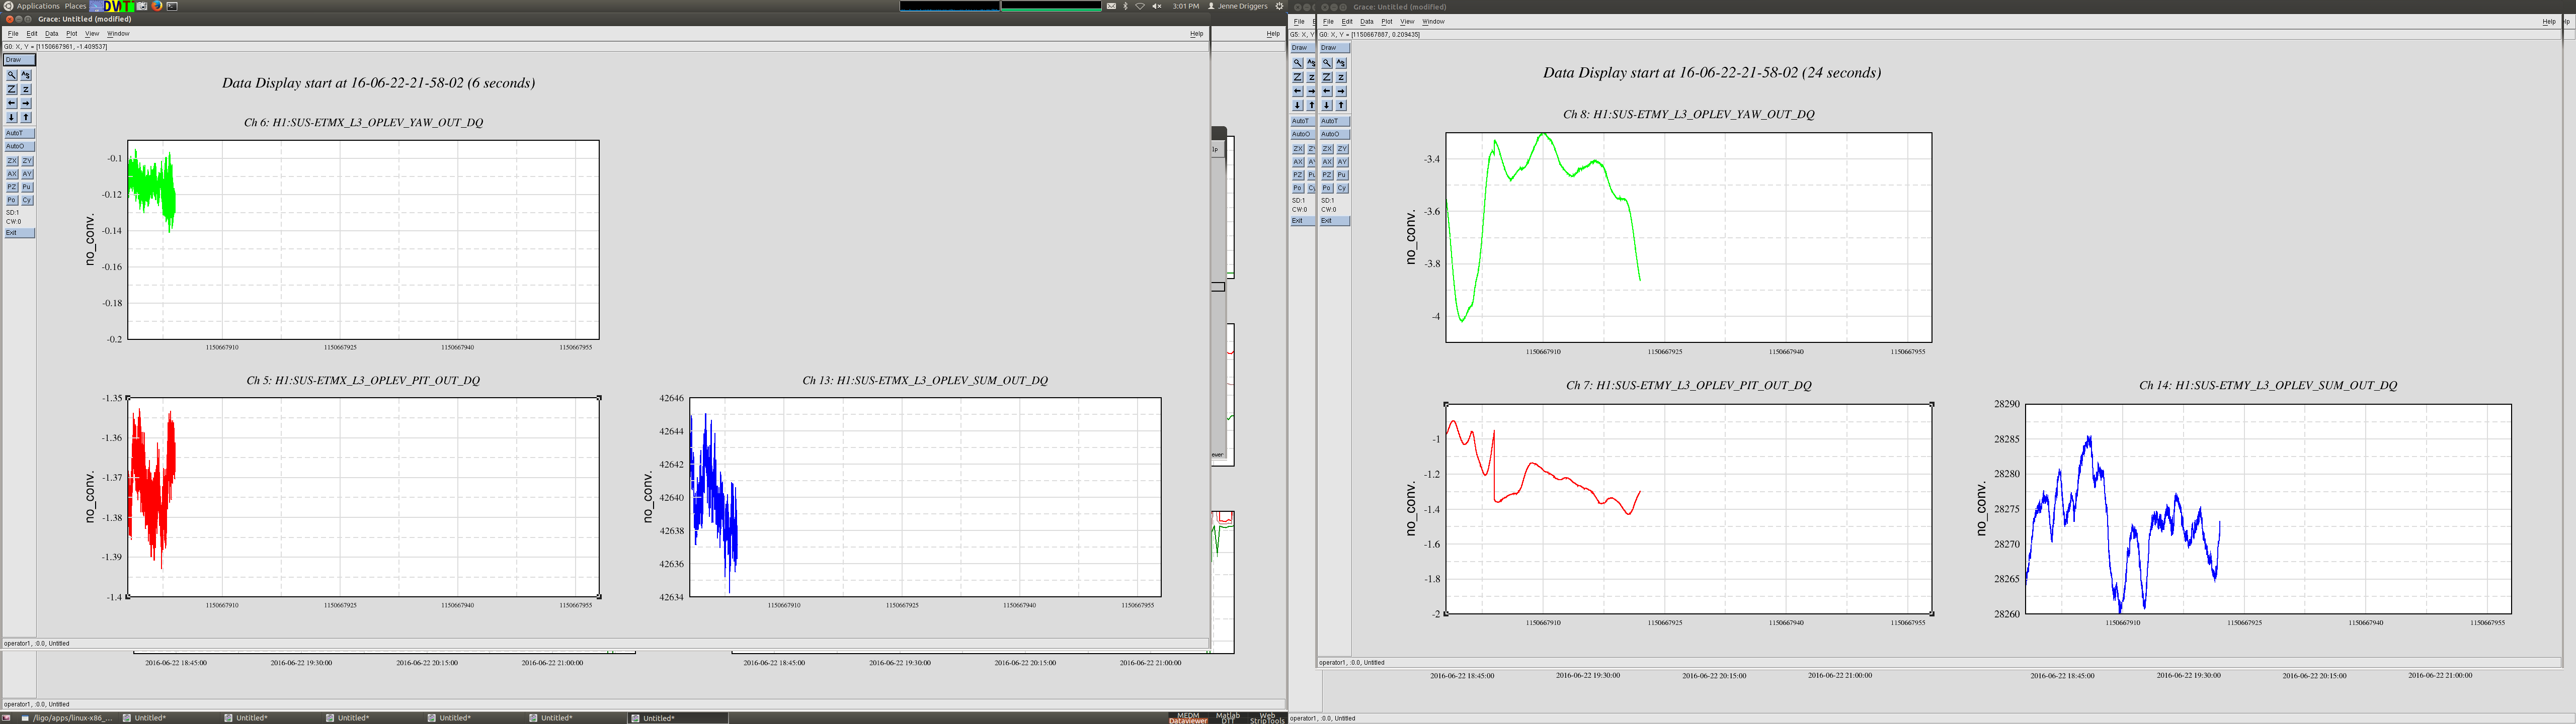Click the 3:01 PM clock in the top panel

1186,6
